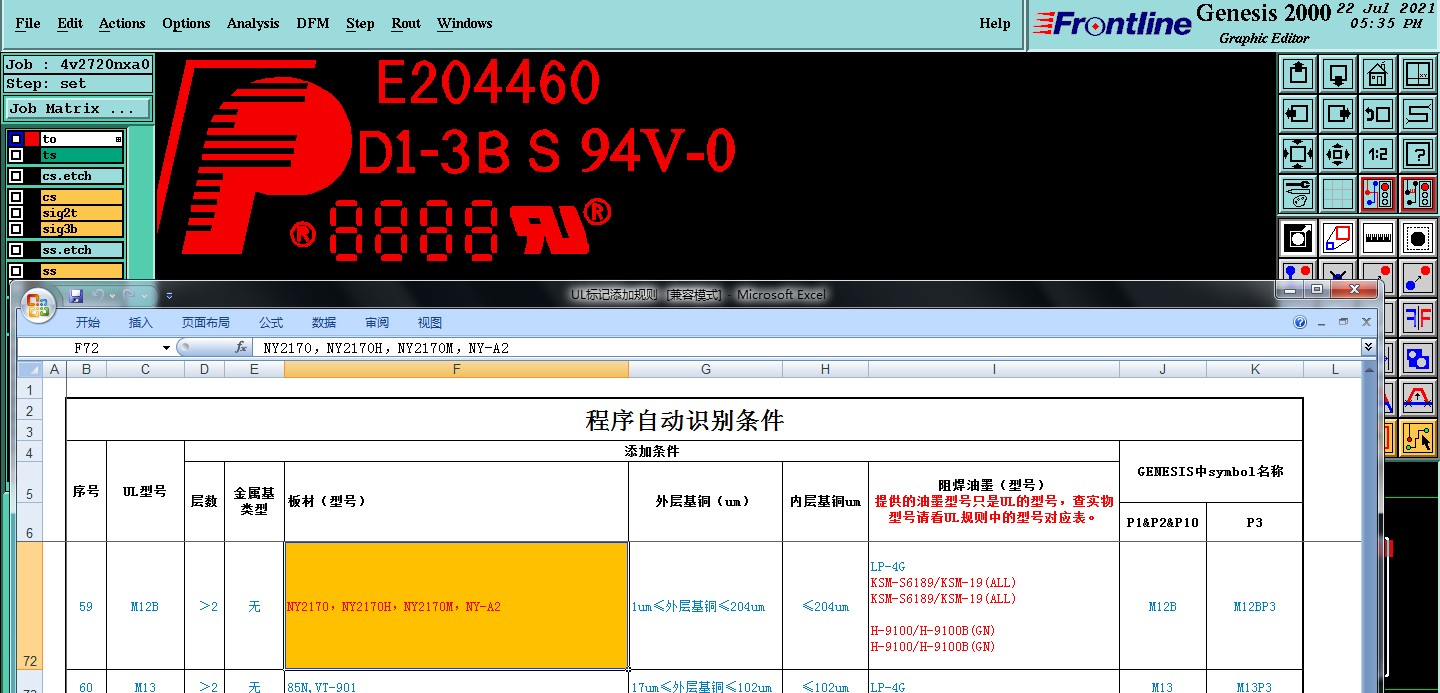Click the Options menu
This screenshot has width=1440, height=693.
tap(186, 23)
